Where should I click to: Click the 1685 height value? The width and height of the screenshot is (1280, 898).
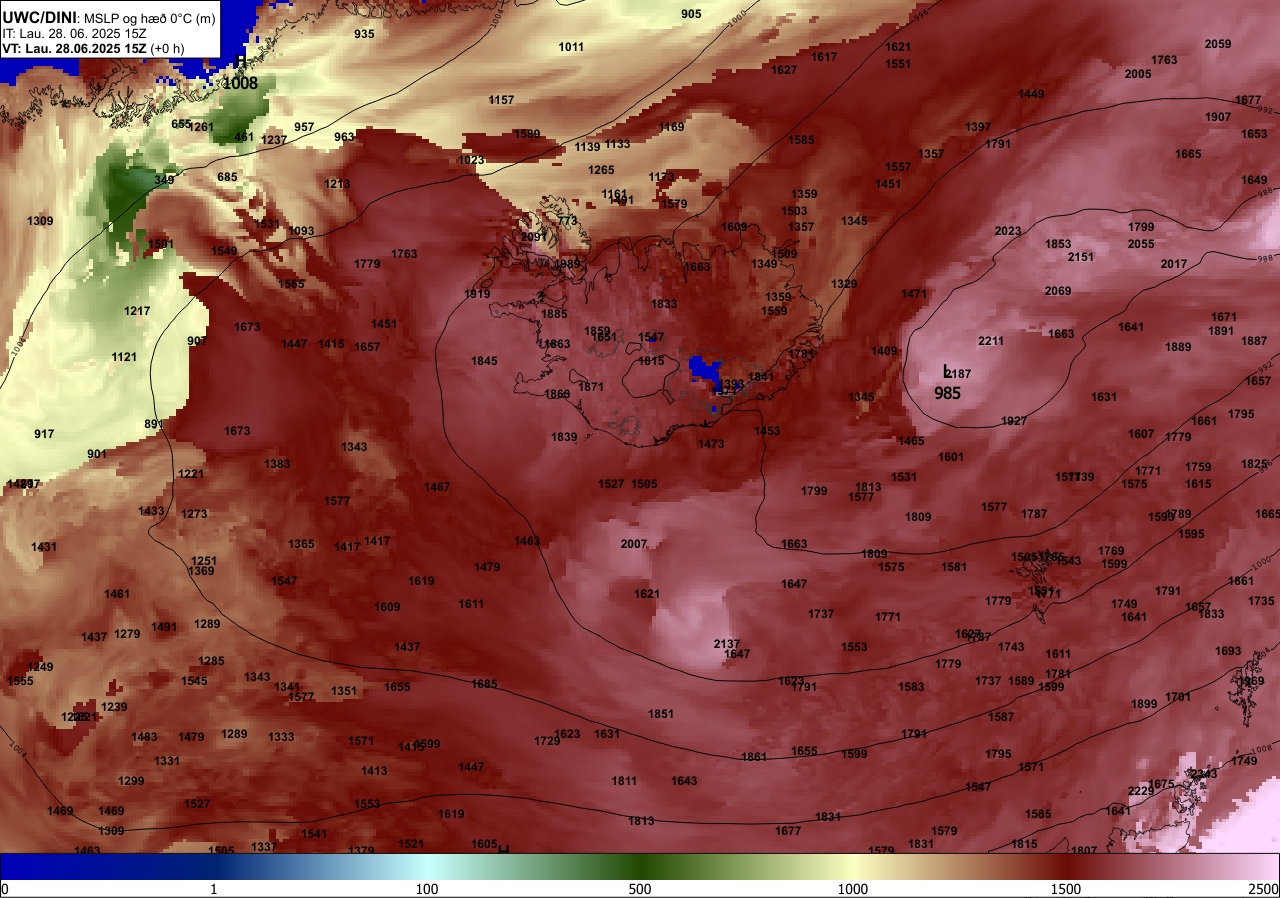484,684
